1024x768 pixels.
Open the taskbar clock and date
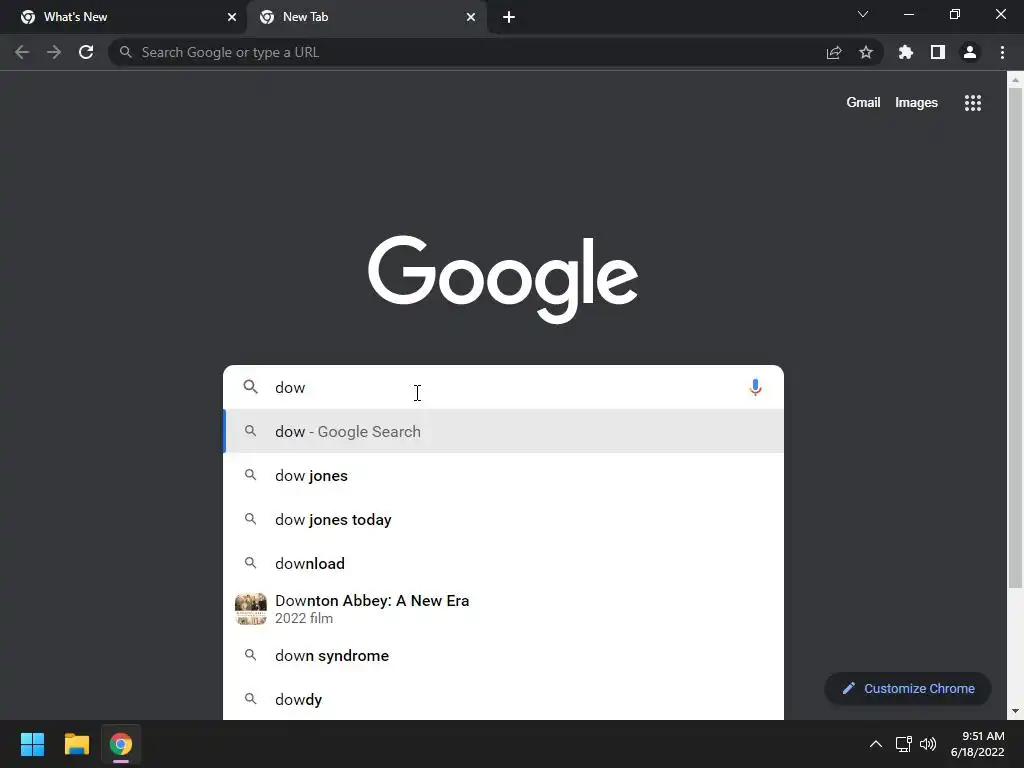tap(978, 744)
